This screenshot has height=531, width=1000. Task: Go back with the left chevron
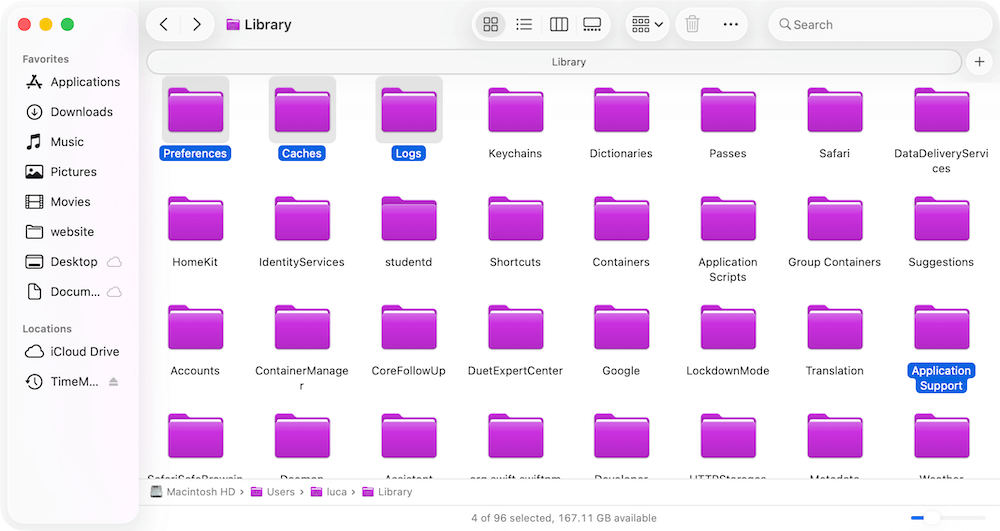[164, 25]
